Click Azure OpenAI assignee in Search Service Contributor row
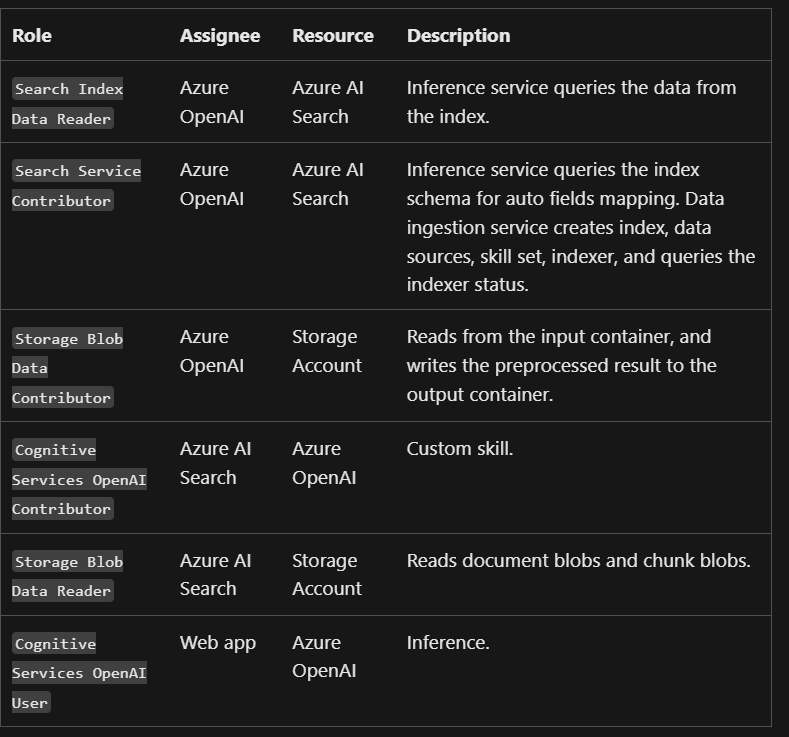The height and width of the screenshot is (737, 789). point(212,184)
